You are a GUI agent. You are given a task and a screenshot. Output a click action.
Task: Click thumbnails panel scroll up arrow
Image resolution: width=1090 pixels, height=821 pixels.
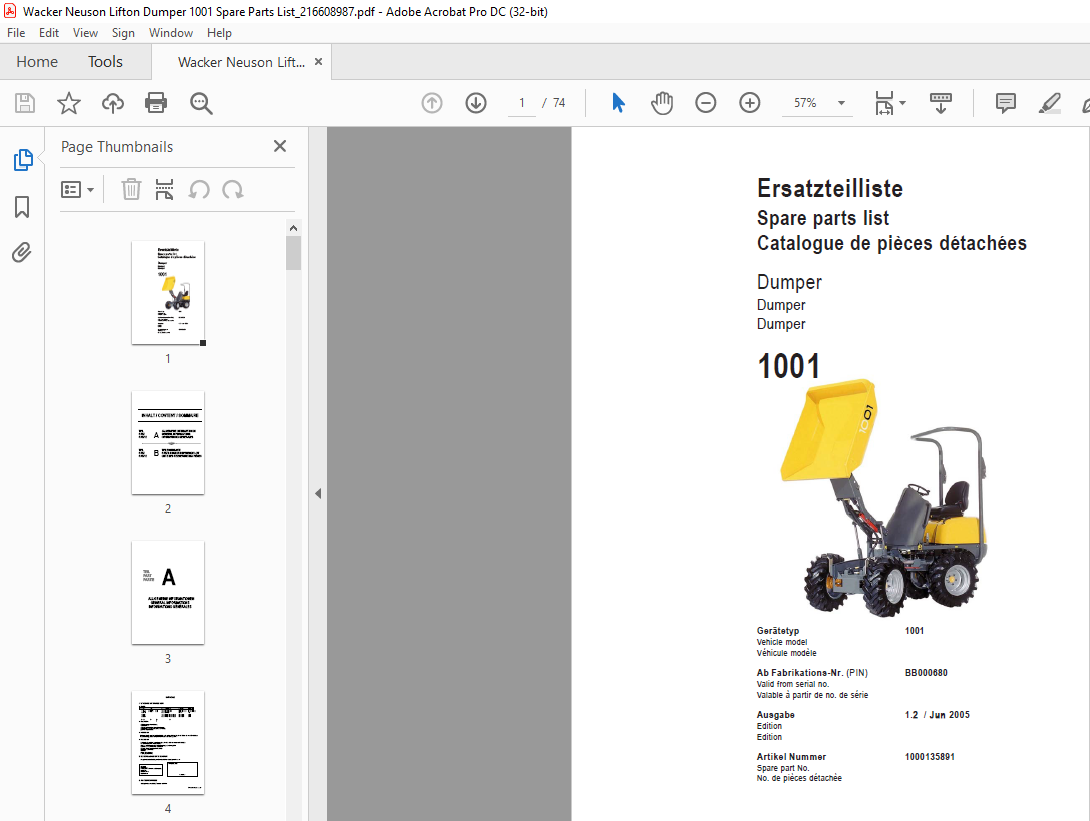click(293, 228)
